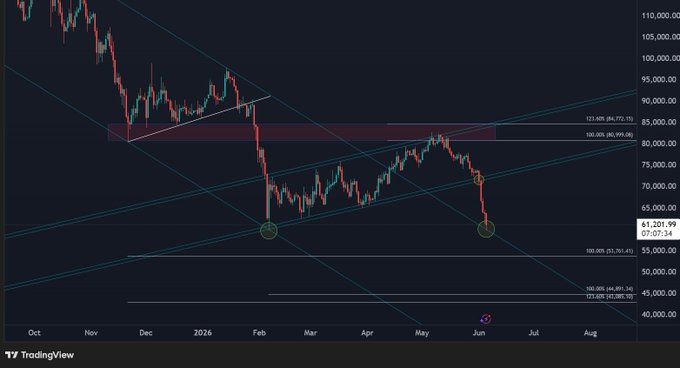Click the 75,000.00 price axis label
The image size is (680, 368).
point(659,165)
